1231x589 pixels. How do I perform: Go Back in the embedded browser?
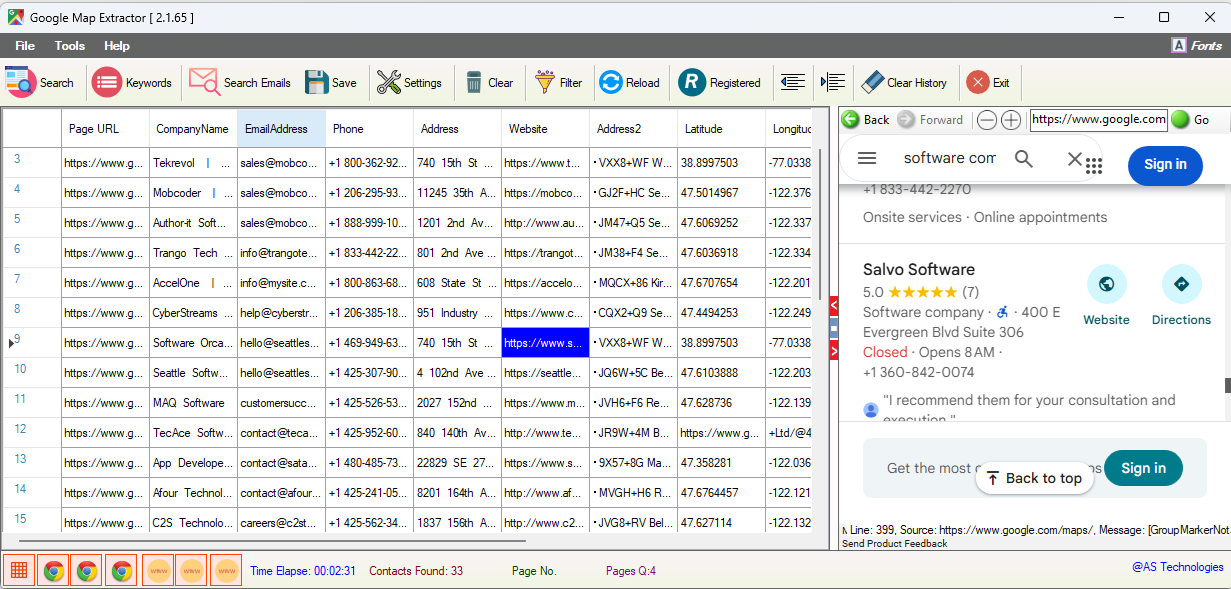pyautogui.click(x=866, y=120)
